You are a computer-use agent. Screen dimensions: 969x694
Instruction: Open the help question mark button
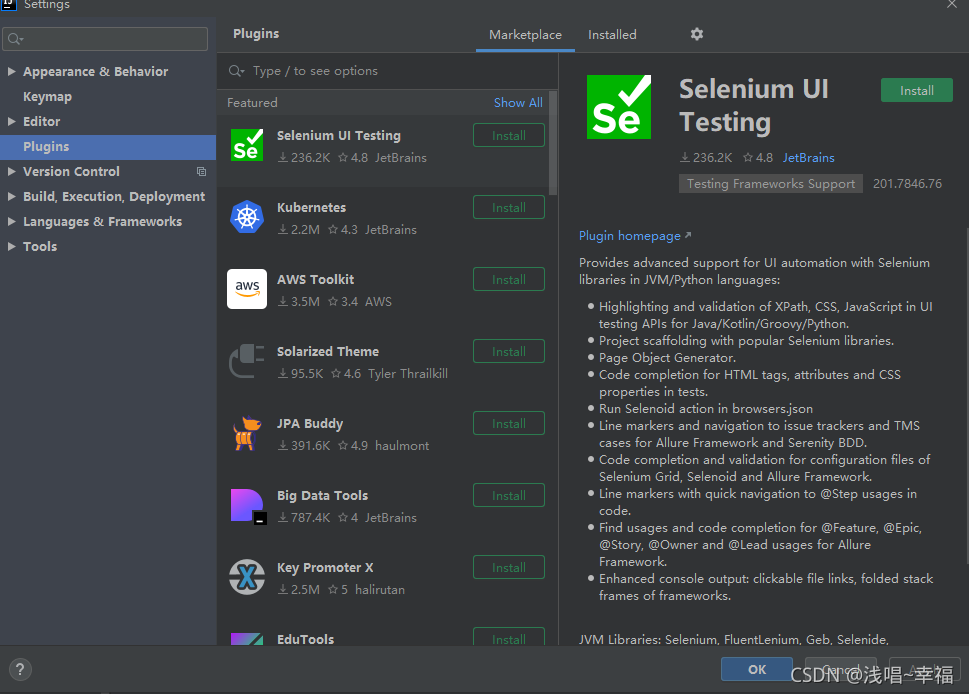(20, 670)
